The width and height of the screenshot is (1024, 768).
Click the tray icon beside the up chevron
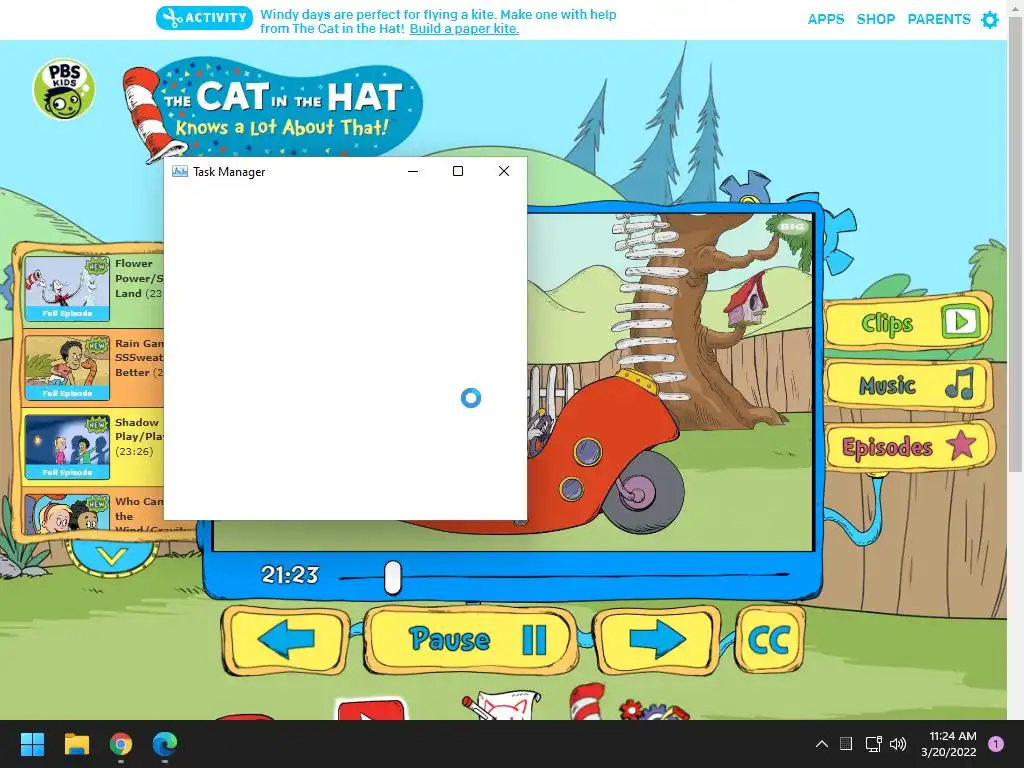coord(846,744)
